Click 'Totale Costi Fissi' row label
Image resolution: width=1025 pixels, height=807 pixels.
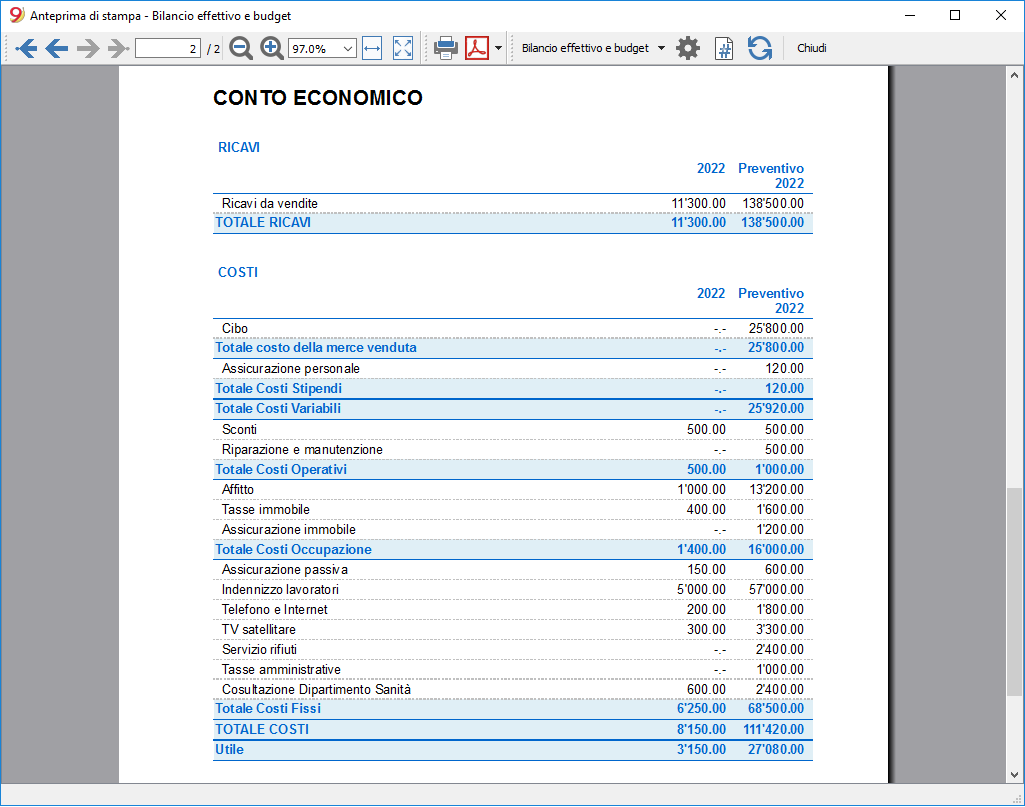click(x=268, y=709)
